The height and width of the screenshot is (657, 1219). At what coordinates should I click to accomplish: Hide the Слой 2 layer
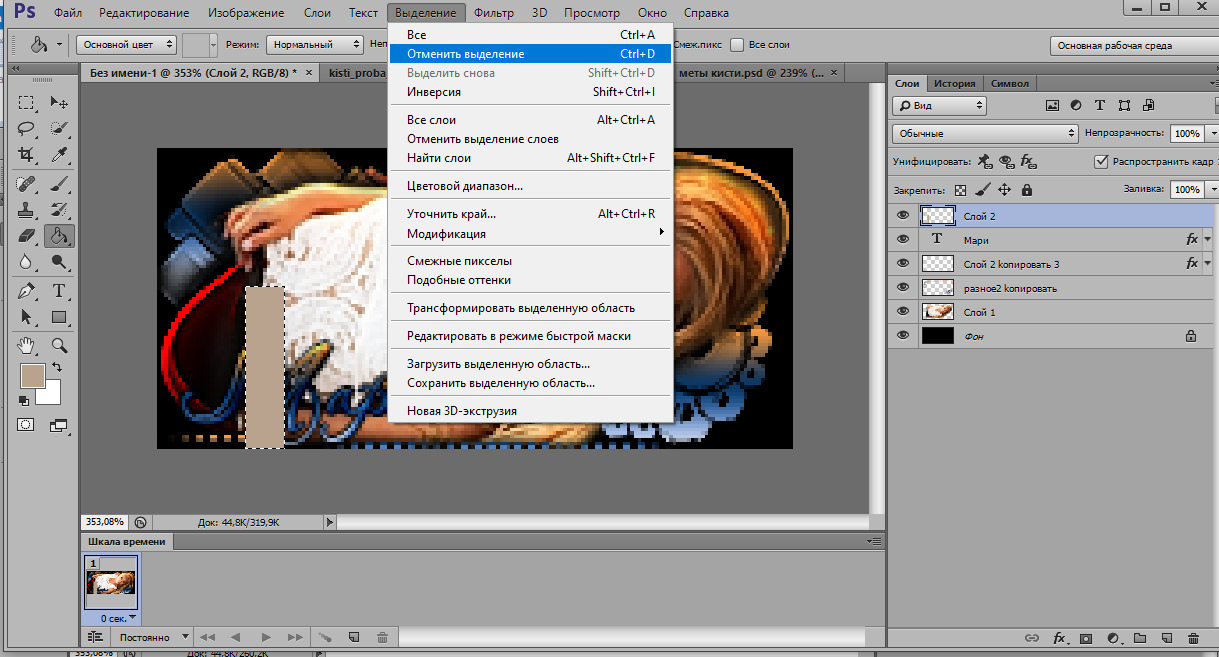tap(903, 215)
